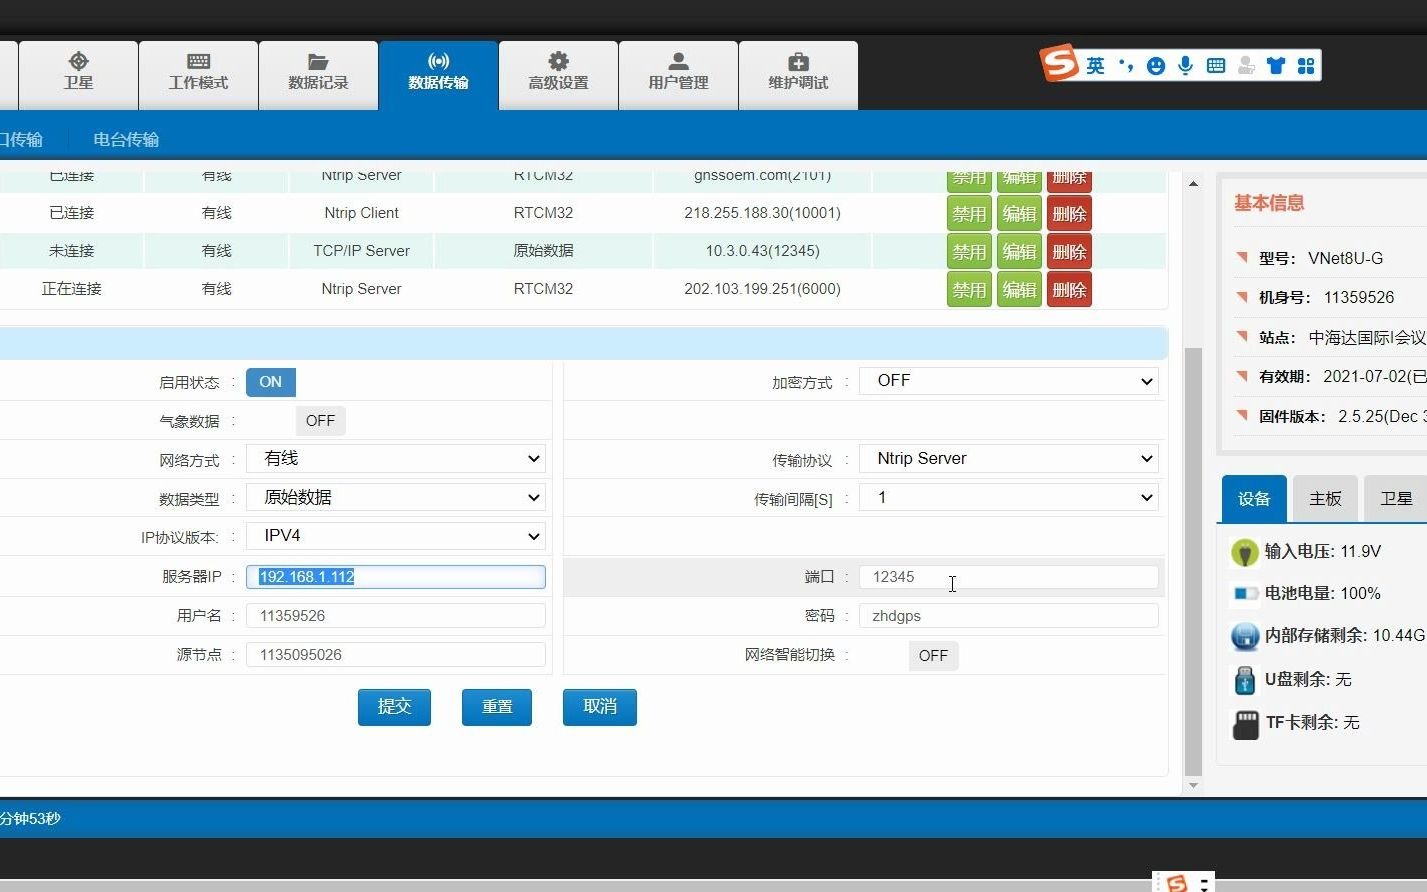The height and width of the screenshot is (892, 1427).
Task: Click the 正在连接 status cell
Action: click(x=71, y=289)
